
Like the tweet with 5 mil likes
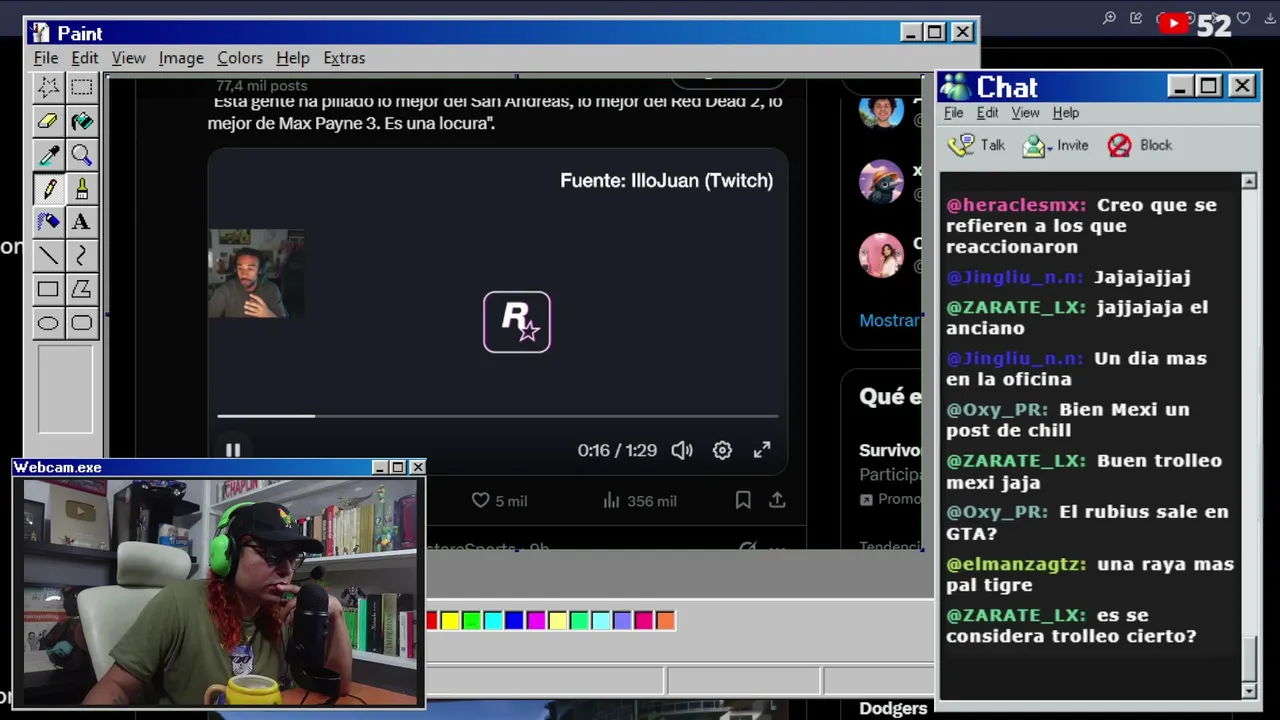point(499,501)
